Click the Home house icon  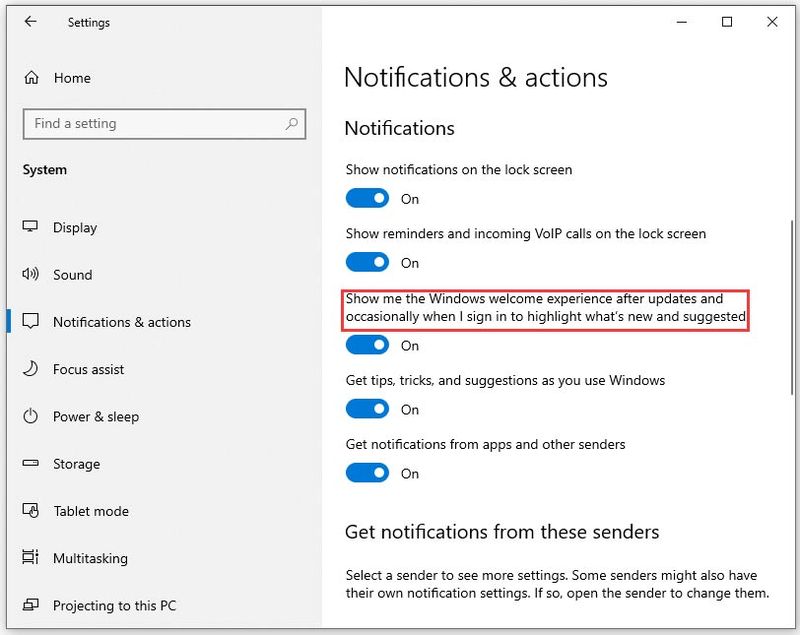click(32, 78)
